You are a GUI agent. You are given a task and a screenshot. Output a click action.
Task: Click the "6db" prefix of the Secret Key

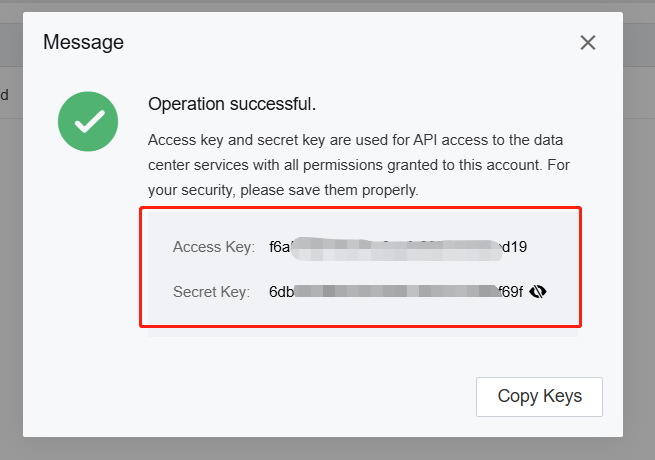[282, 292]
